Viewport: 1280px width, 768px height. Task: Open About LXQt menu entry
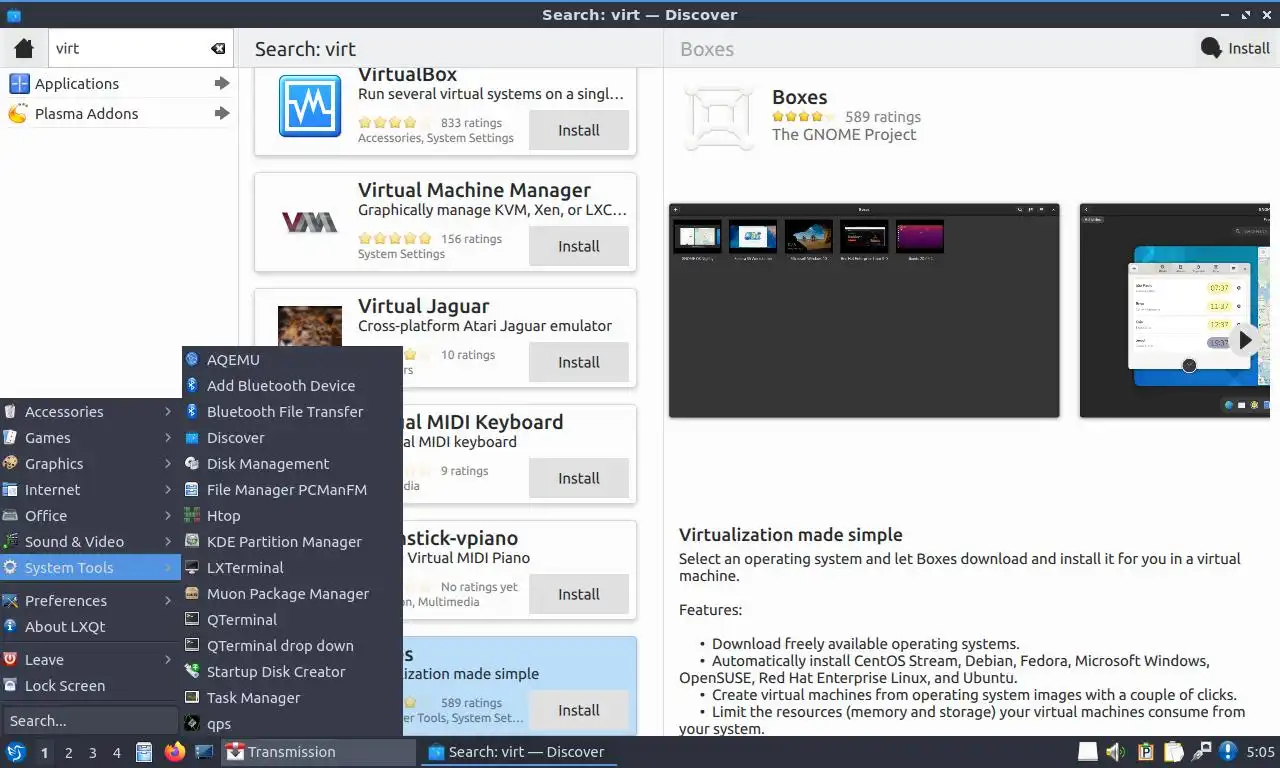[x=90, y=627]
